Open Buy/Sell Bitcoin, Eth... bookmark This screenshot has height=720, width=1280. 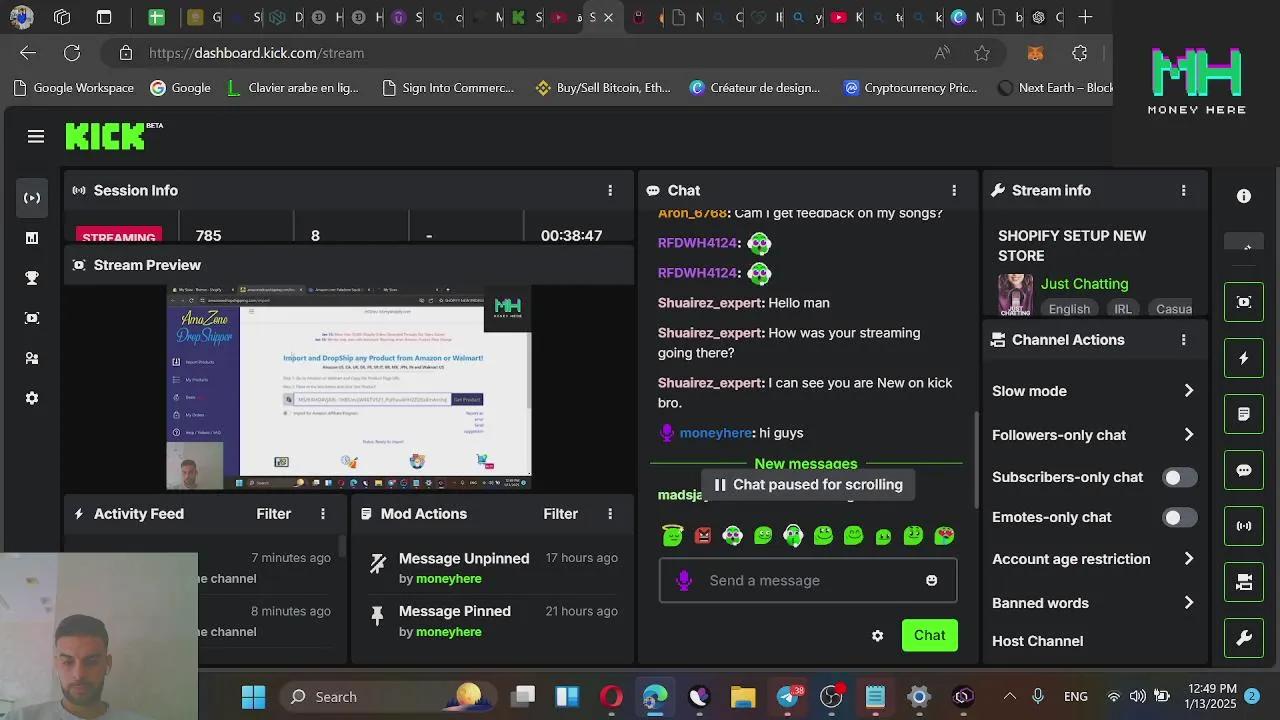[604, 88]
